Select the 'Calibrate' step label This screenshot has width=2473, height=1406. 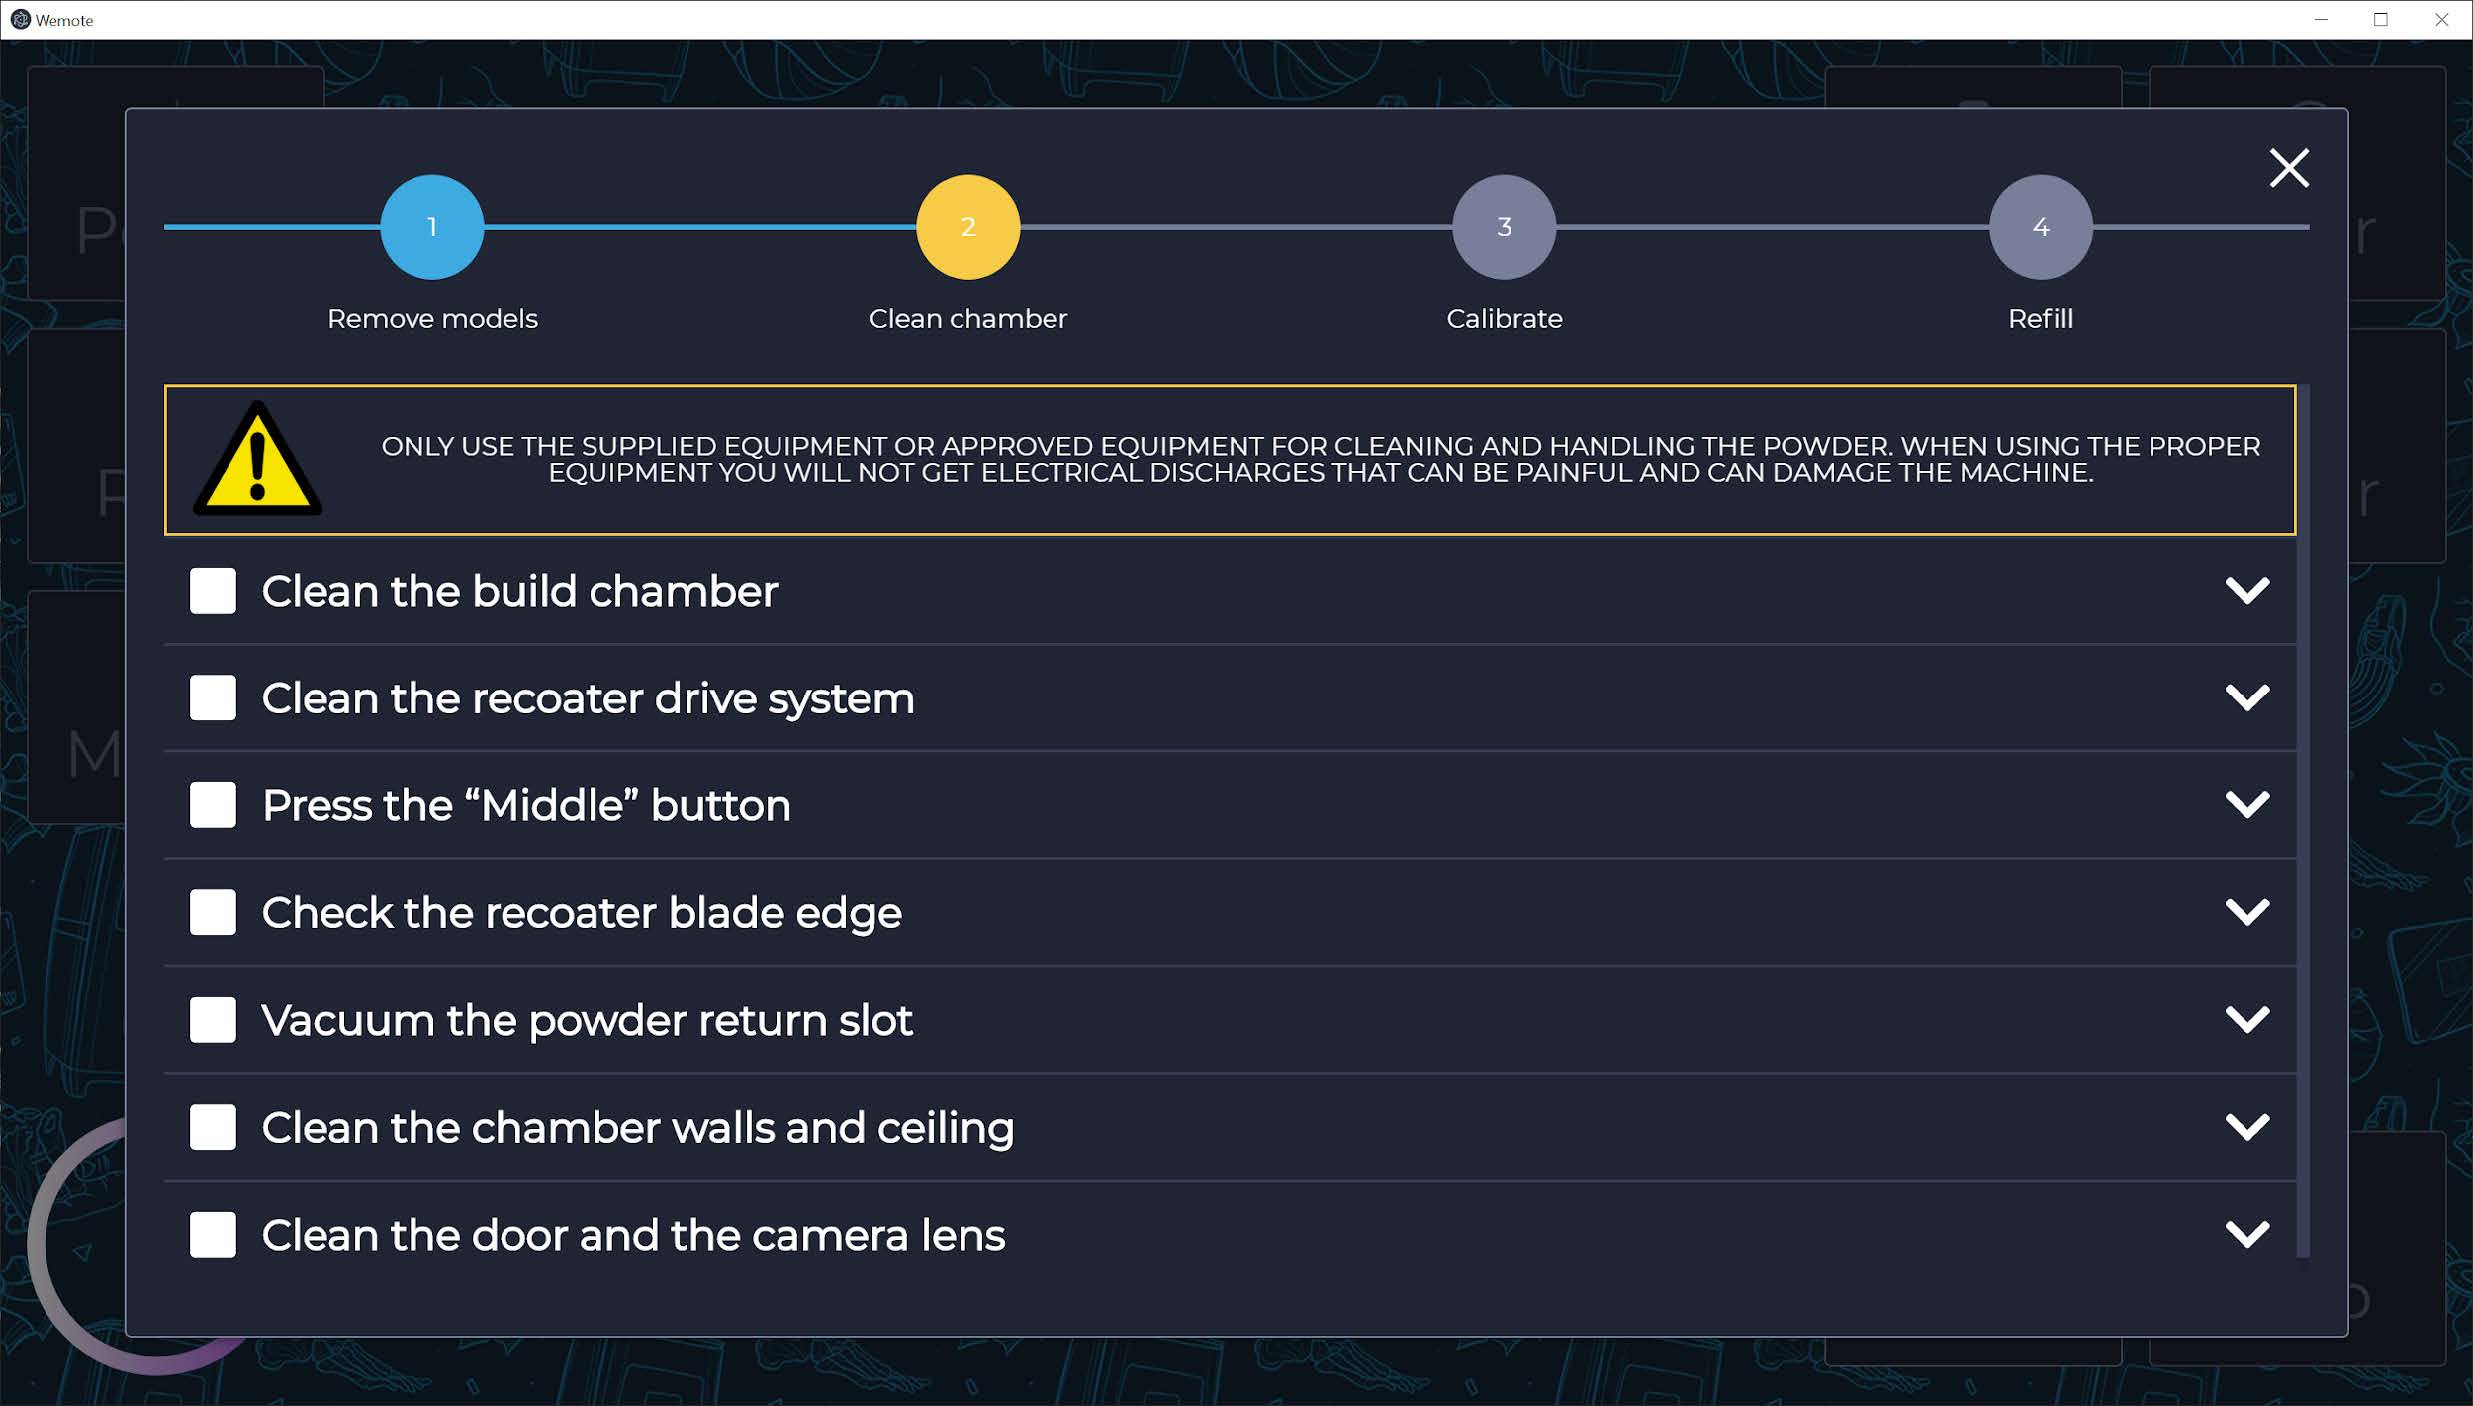[1503, 318]
